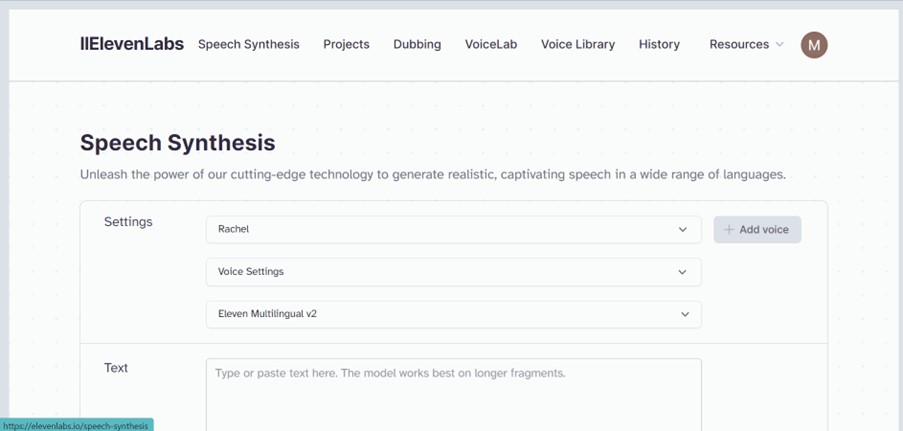Screen dimensions: 903x431
Task: Click the Text section label
Action: click(116, 368)
